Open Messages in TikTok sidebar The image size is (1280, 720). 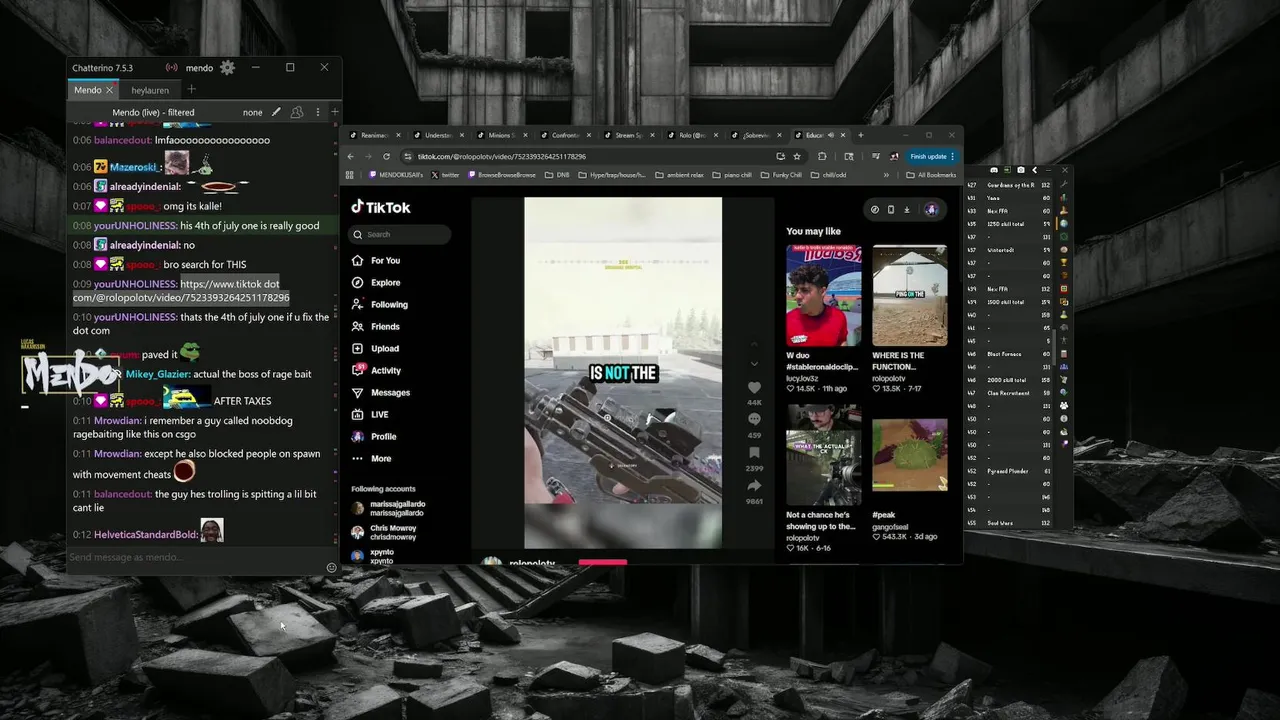(x=382, y=392)
